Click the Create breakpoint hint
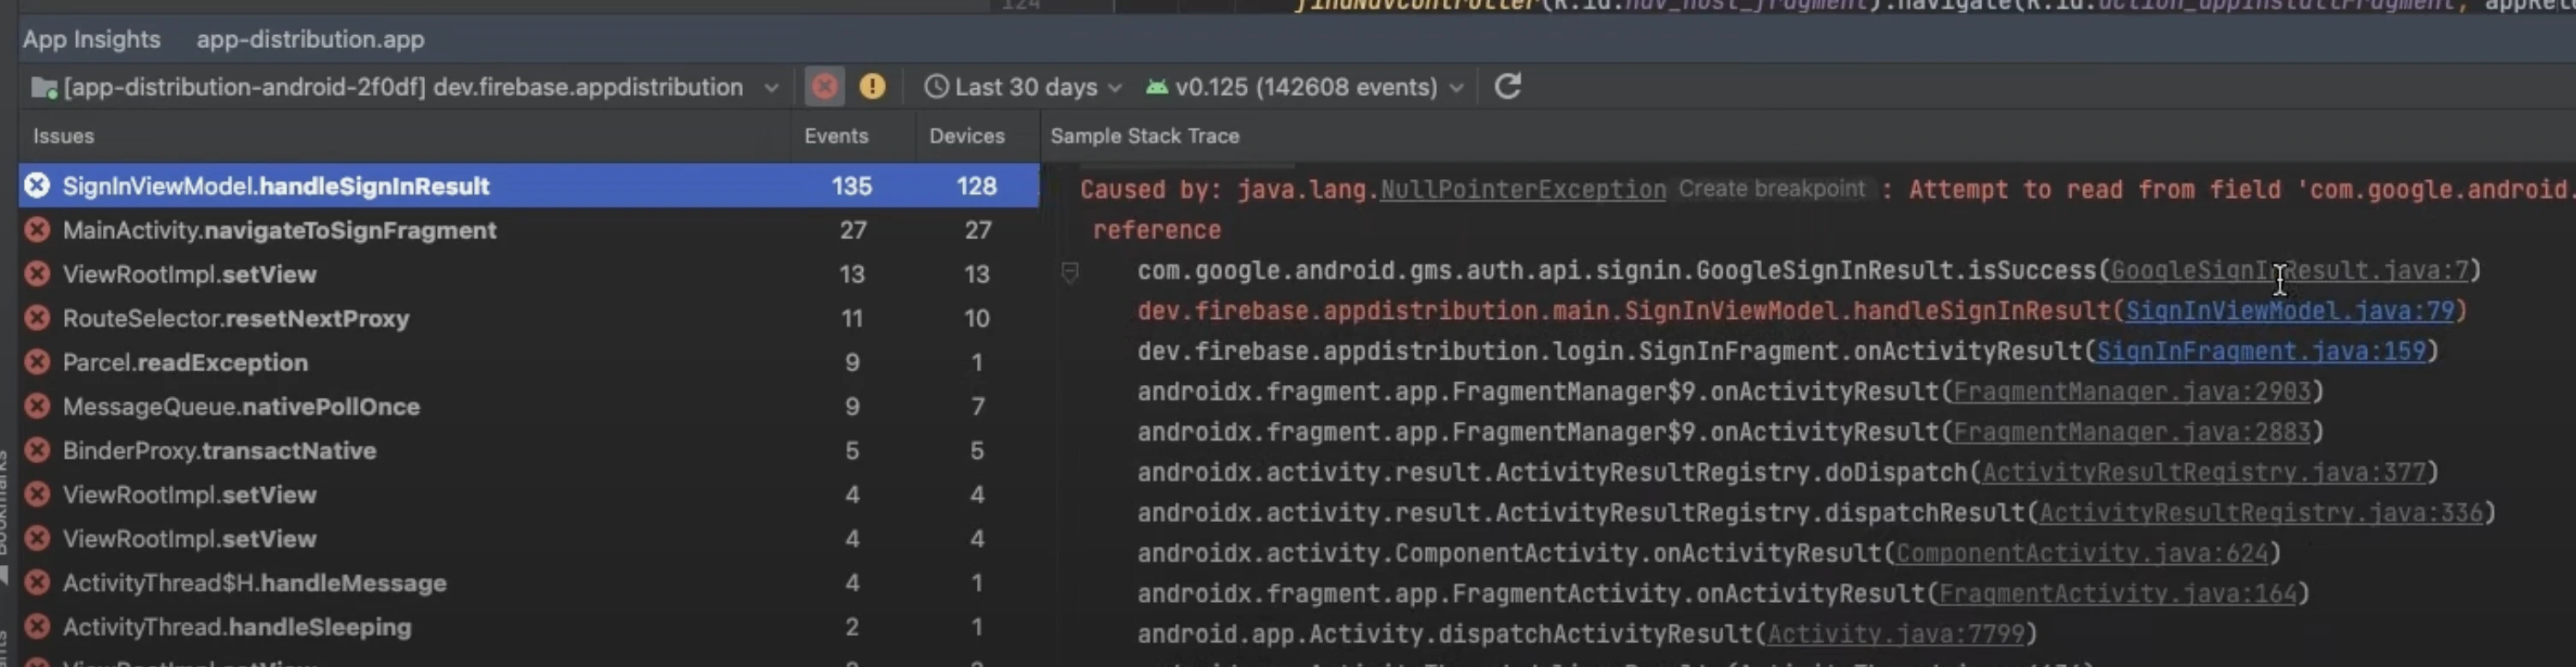The height and width of the screenshot is (667, 2576). click(x=1771, y=189)
